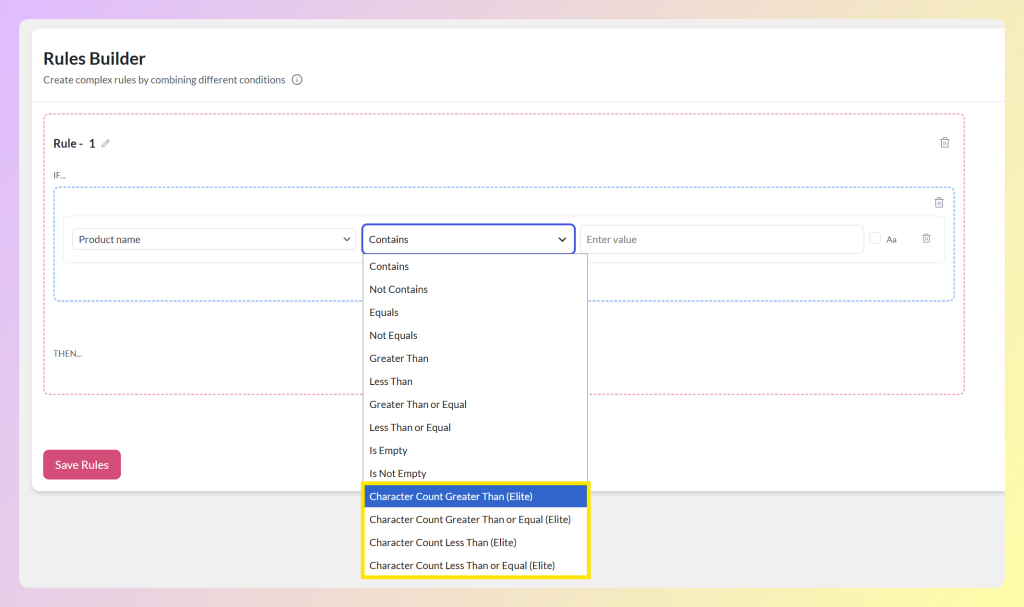Click the Rule - 1 title text
This screenshot has height=607, width=1024.
[x=74, y=143]
